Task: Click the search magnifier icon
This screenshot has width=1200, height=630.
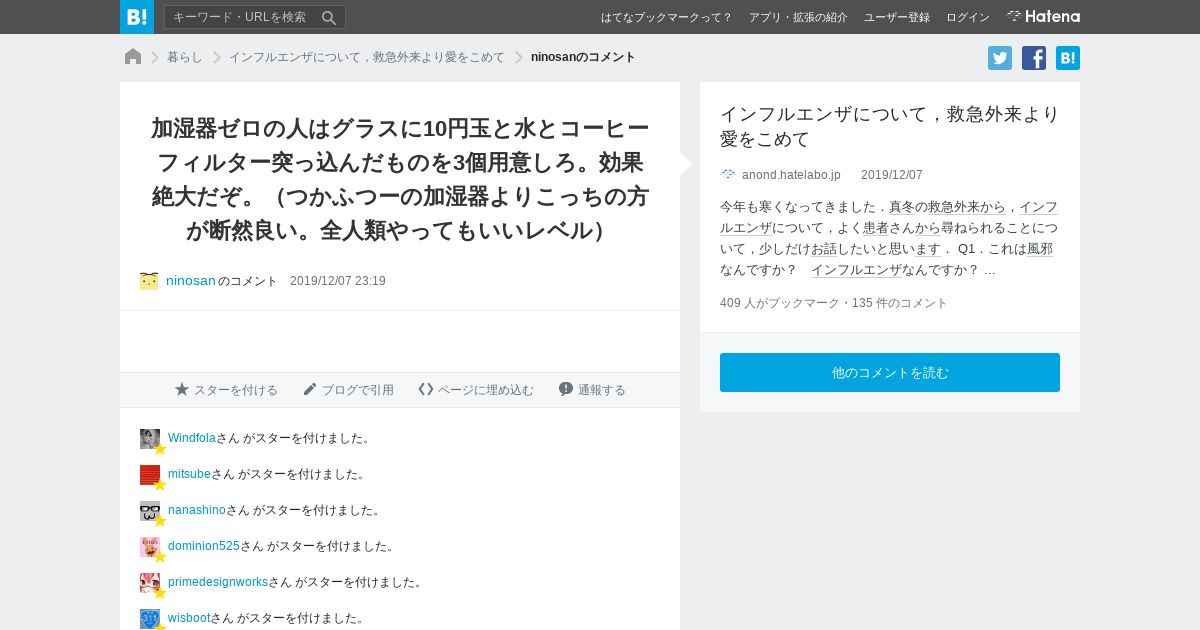Action: 329,17
